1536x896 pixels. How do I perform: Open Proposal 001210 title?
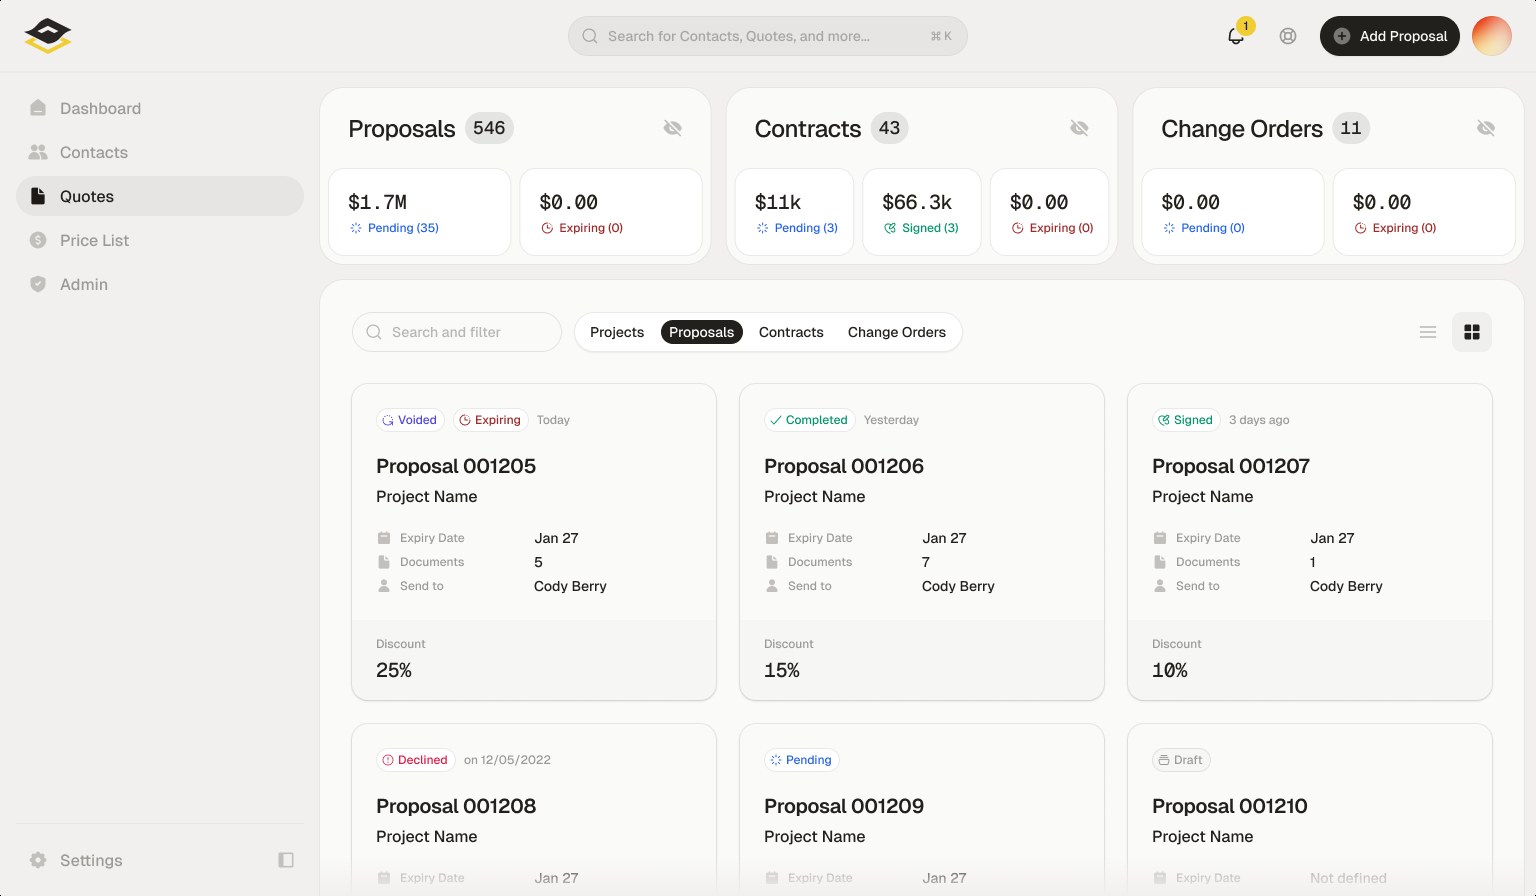[x=1230, y=806]
